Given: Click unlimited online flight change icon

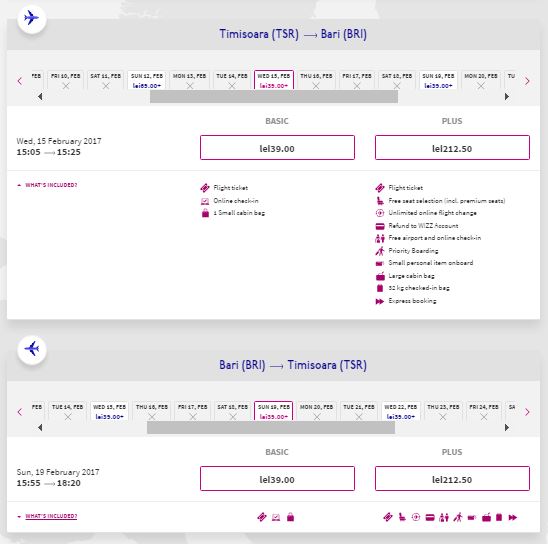Looking at the screenshot, I should [x=380, y=213].
